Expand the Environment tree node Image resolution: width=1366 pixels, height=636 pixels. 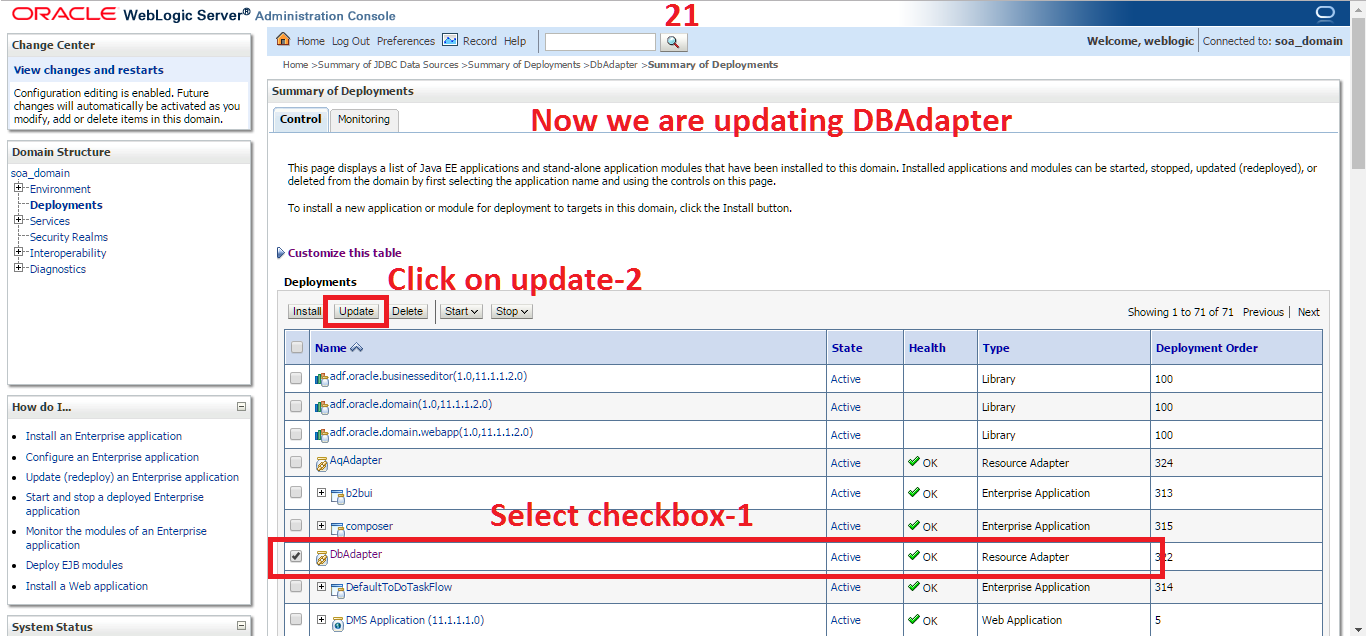pos(19,188)
